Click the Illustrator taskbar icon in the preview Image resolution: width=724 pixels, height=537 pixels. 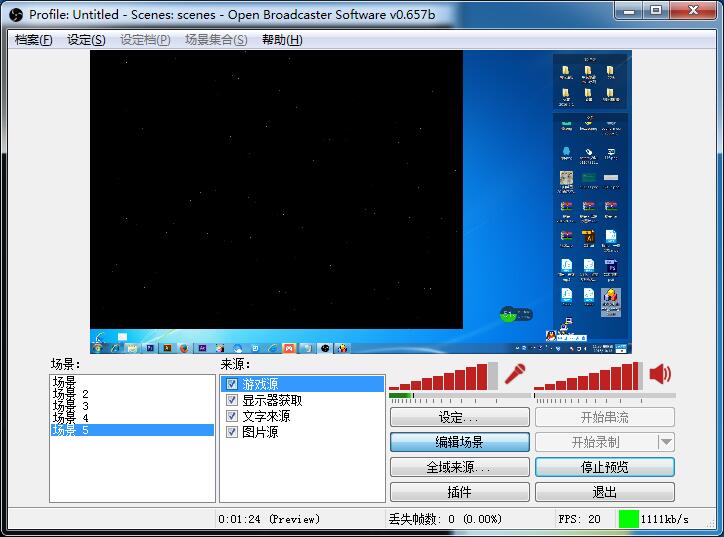point(167,348)
